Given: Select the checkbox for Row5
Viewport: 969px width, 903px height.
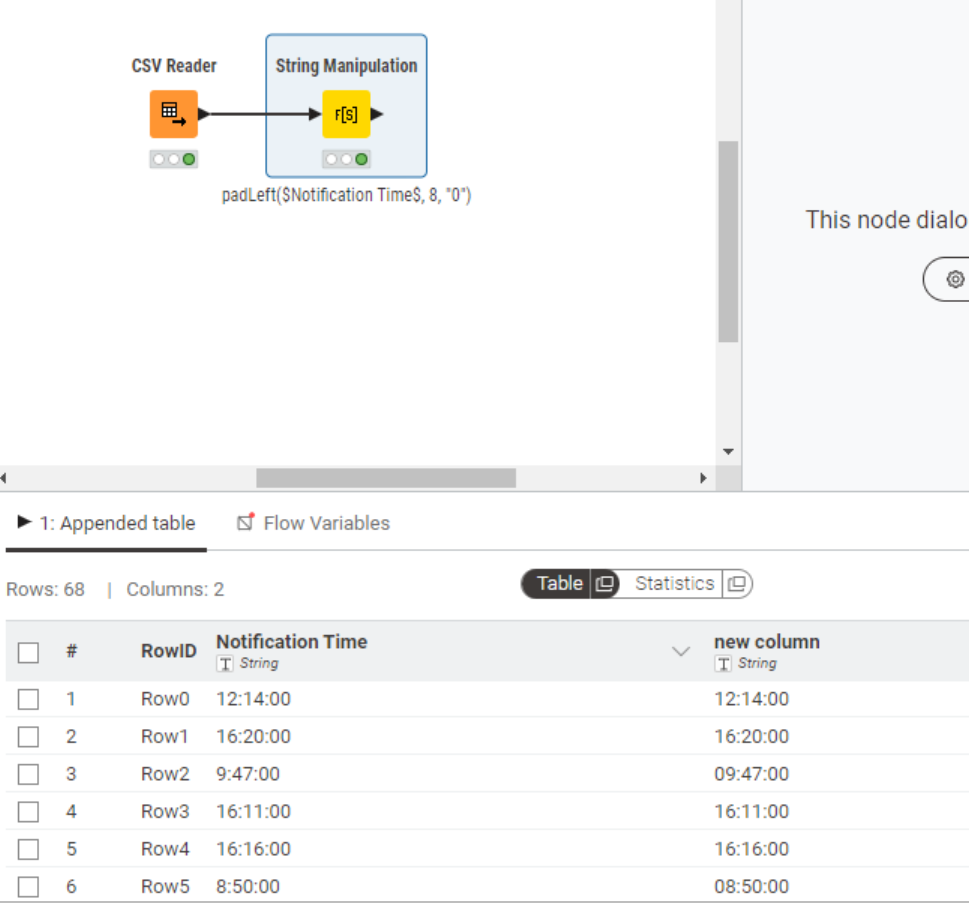Looking at the screenshot, I should point(28,887).
